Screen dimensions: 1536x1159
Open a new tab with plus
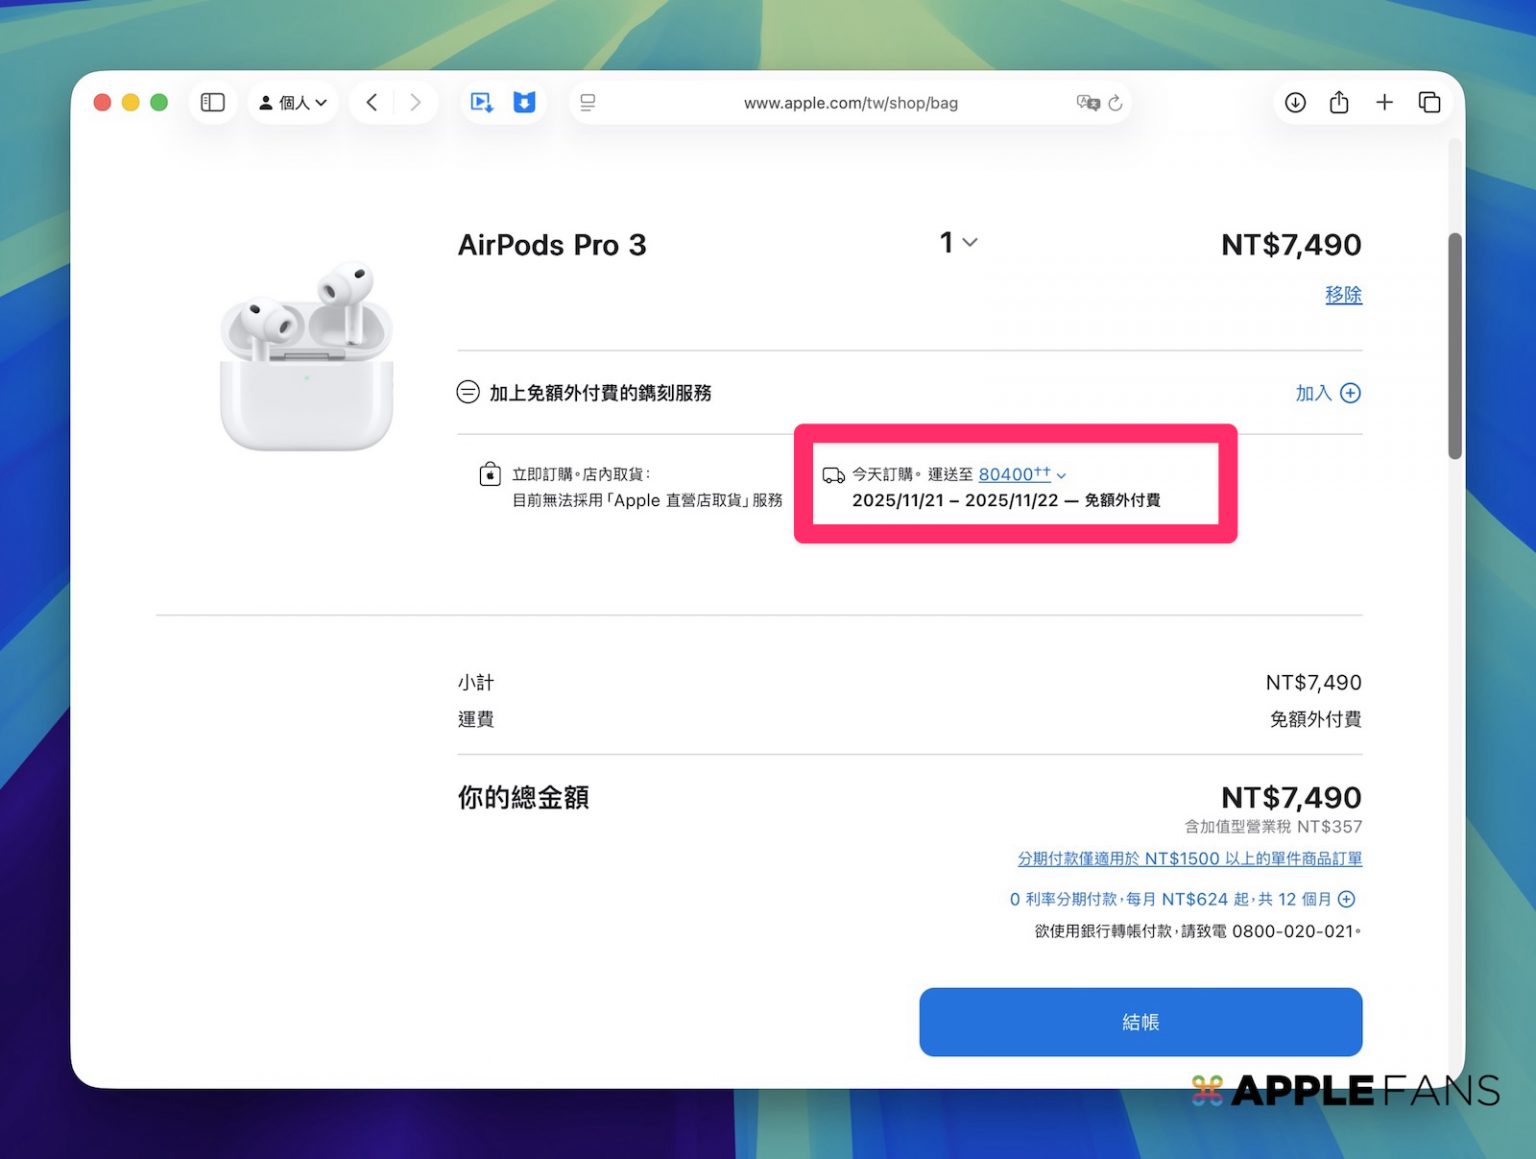(1384, 102)
